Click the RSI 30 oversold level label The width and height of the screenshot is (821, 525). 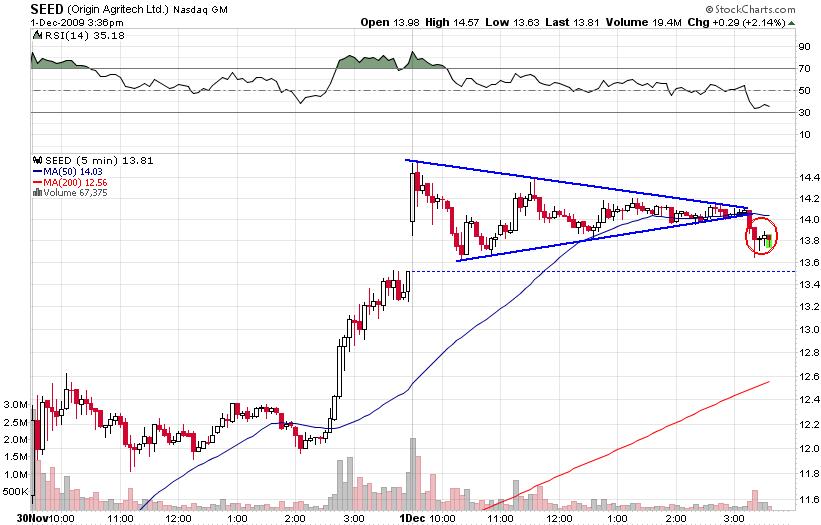point(804,113)
